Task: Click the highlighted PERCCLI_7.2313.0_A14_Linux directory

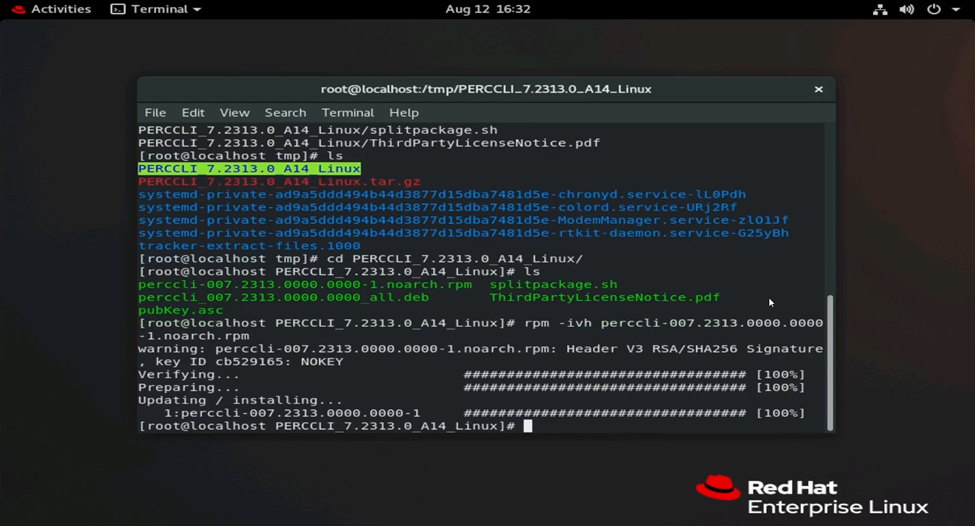Action: click(x=249, y=168)
